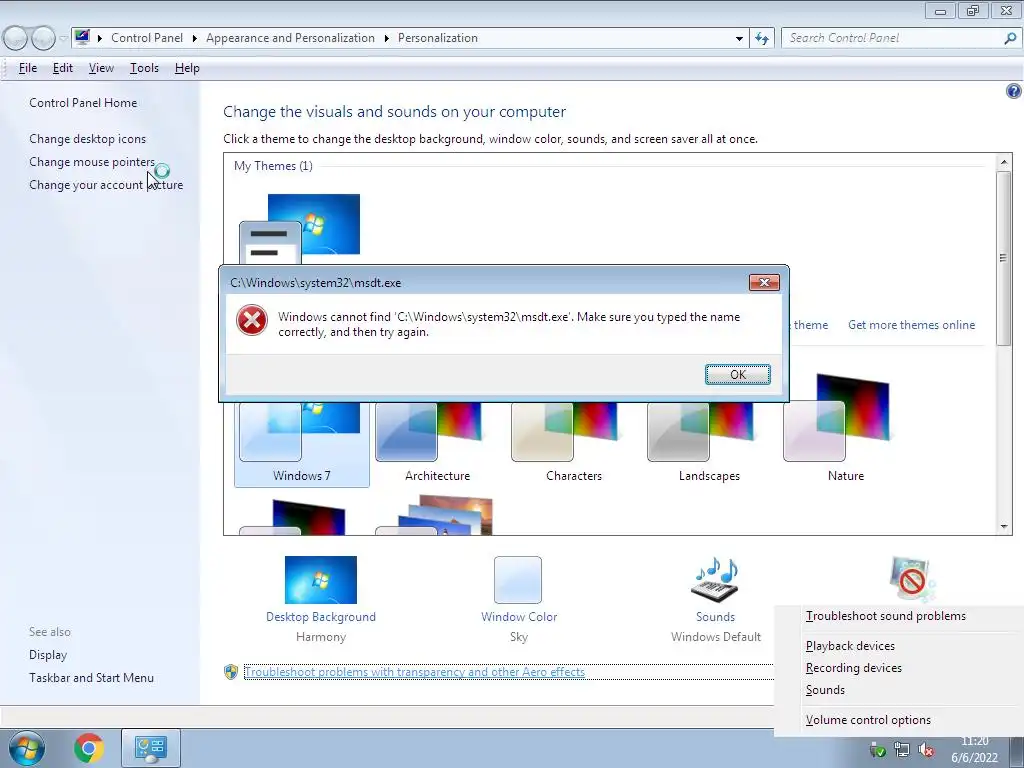
Task: Click the Control Panel icon in the address bar
Action: click(82, 37)
